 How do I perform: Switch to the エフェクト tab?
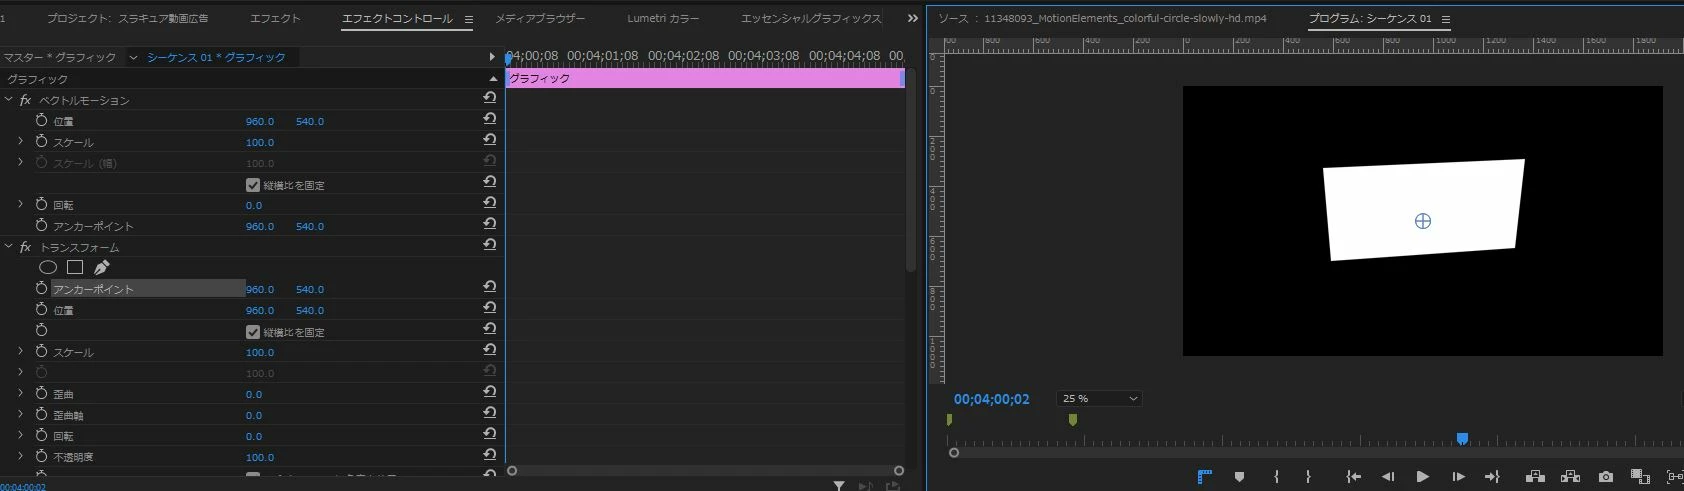(x=275, y=18)
